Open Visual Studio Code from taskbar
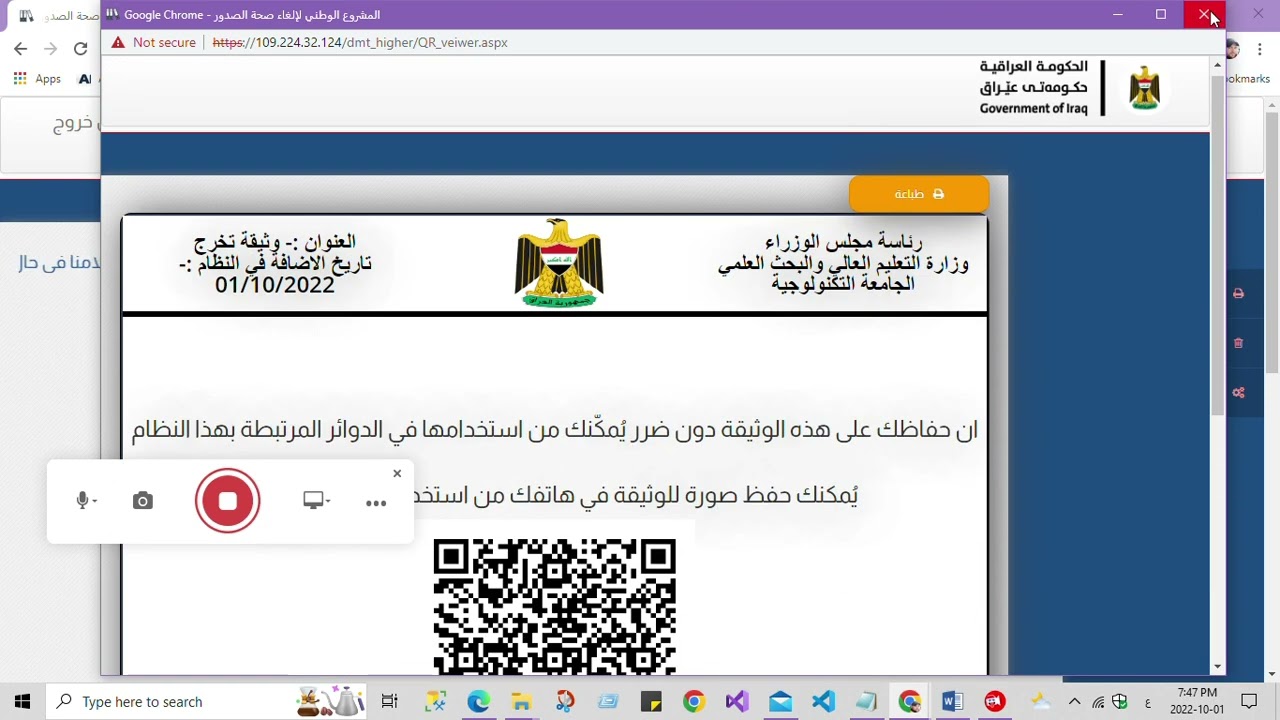Viewport: 1280px width, 720px height. [823, 701]
